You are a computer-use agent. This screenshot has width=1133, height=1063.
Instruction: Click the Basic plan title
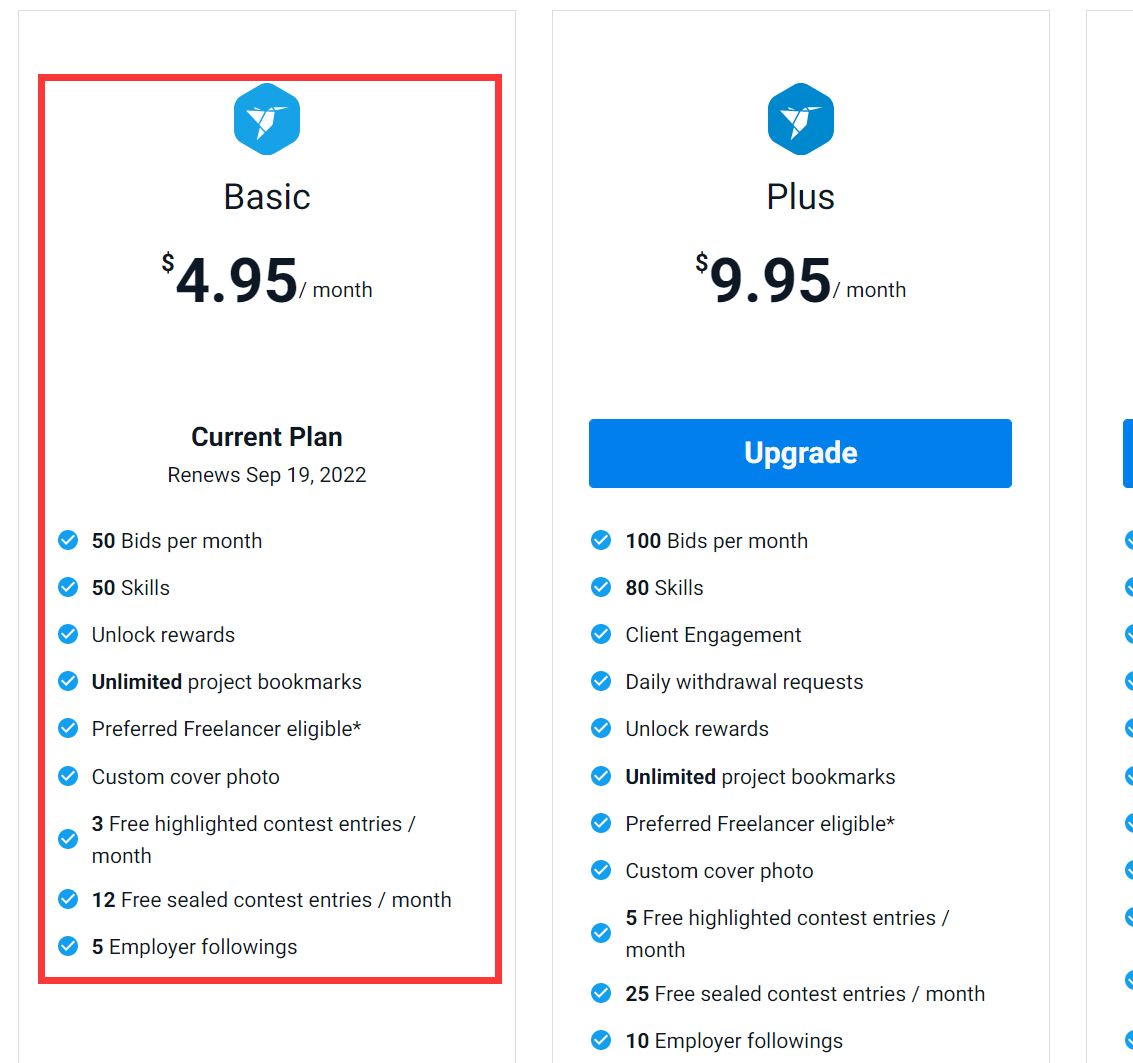[x=267, y=197]
